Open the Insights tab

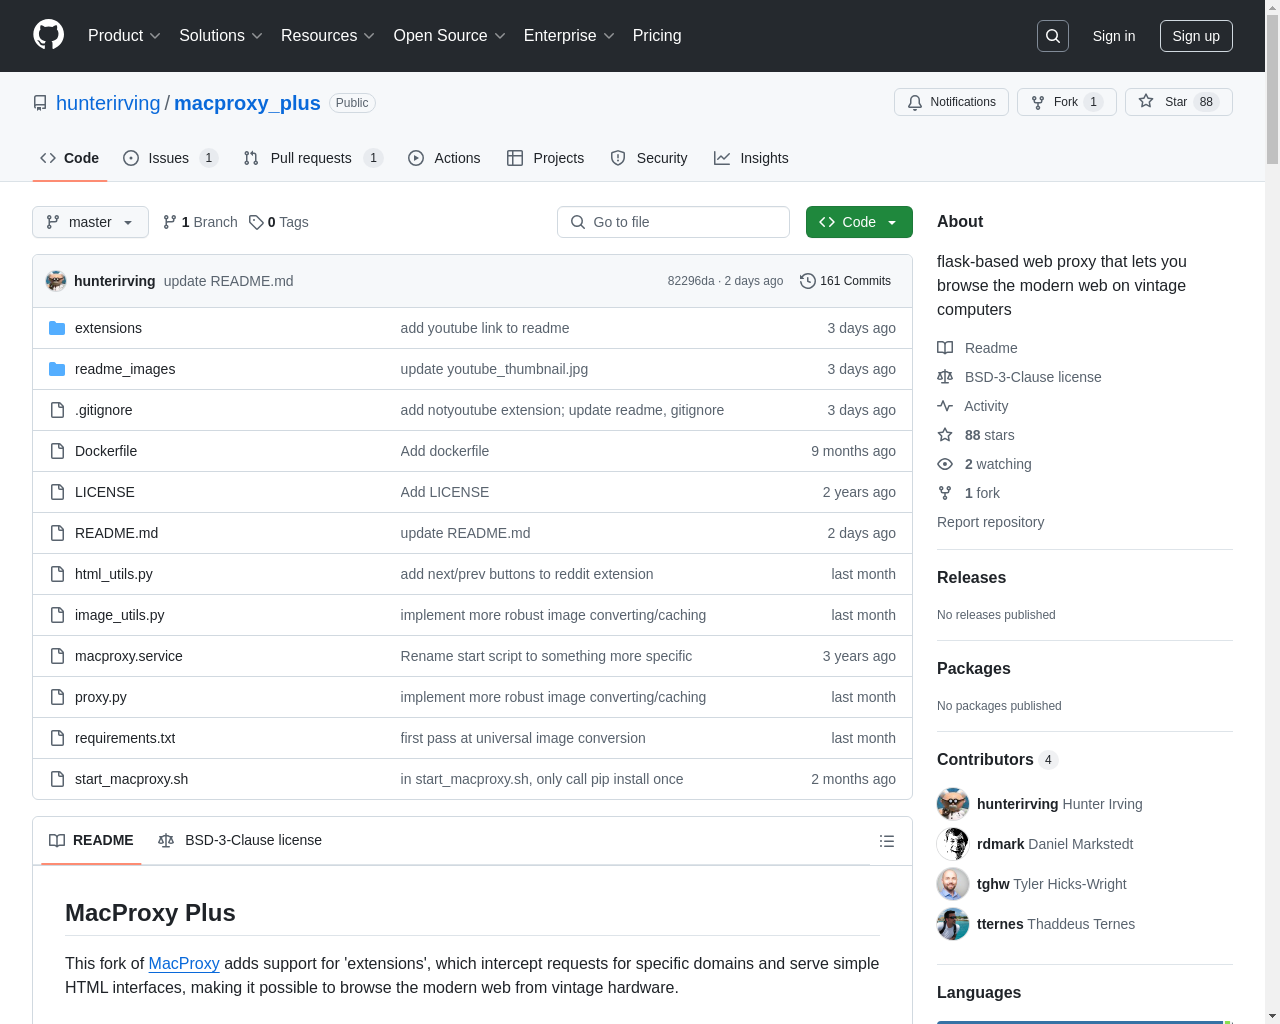[751, 158]
